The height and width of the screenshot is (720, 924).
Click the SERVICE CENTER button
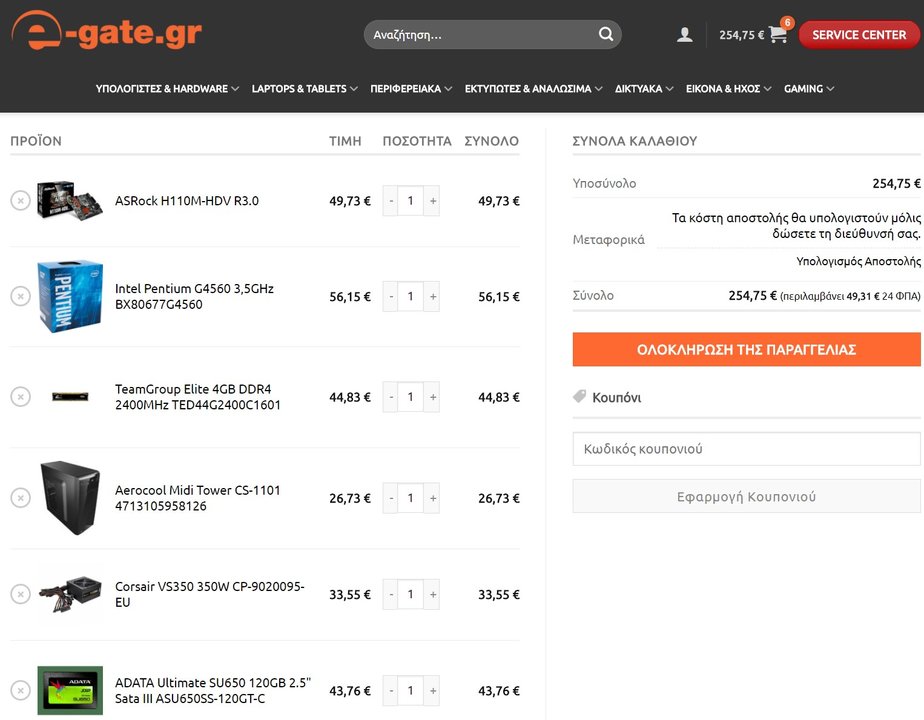coord(859,35)
